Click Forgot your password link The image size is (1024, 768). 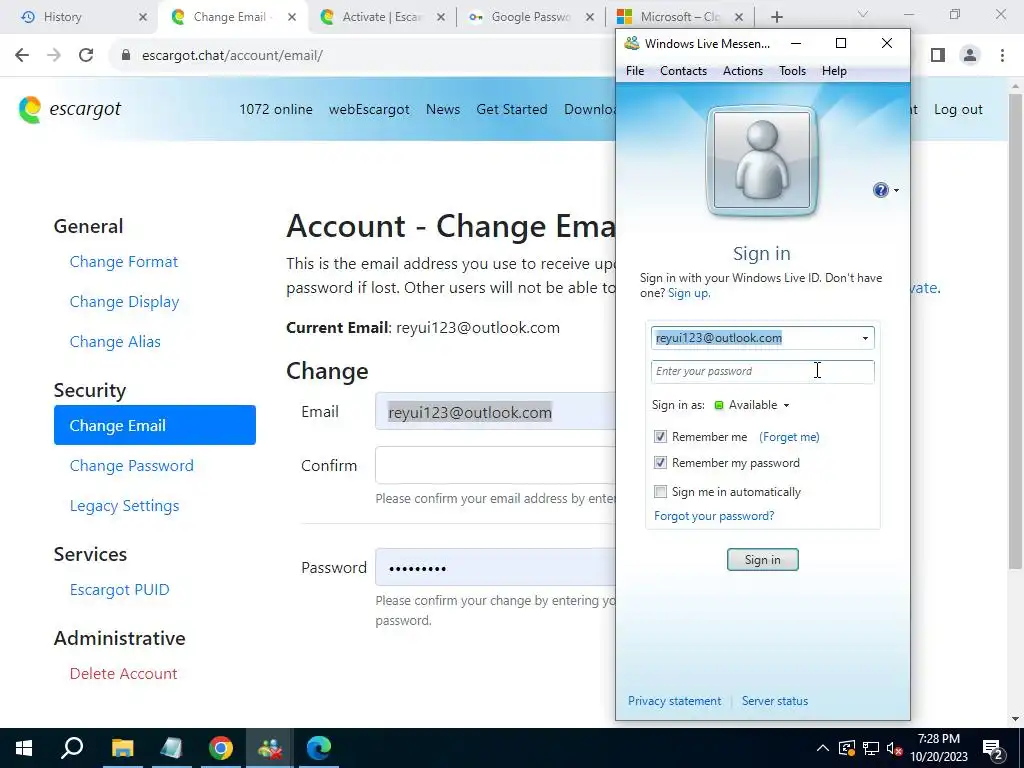pyautogui.click(x=714, y=516)
